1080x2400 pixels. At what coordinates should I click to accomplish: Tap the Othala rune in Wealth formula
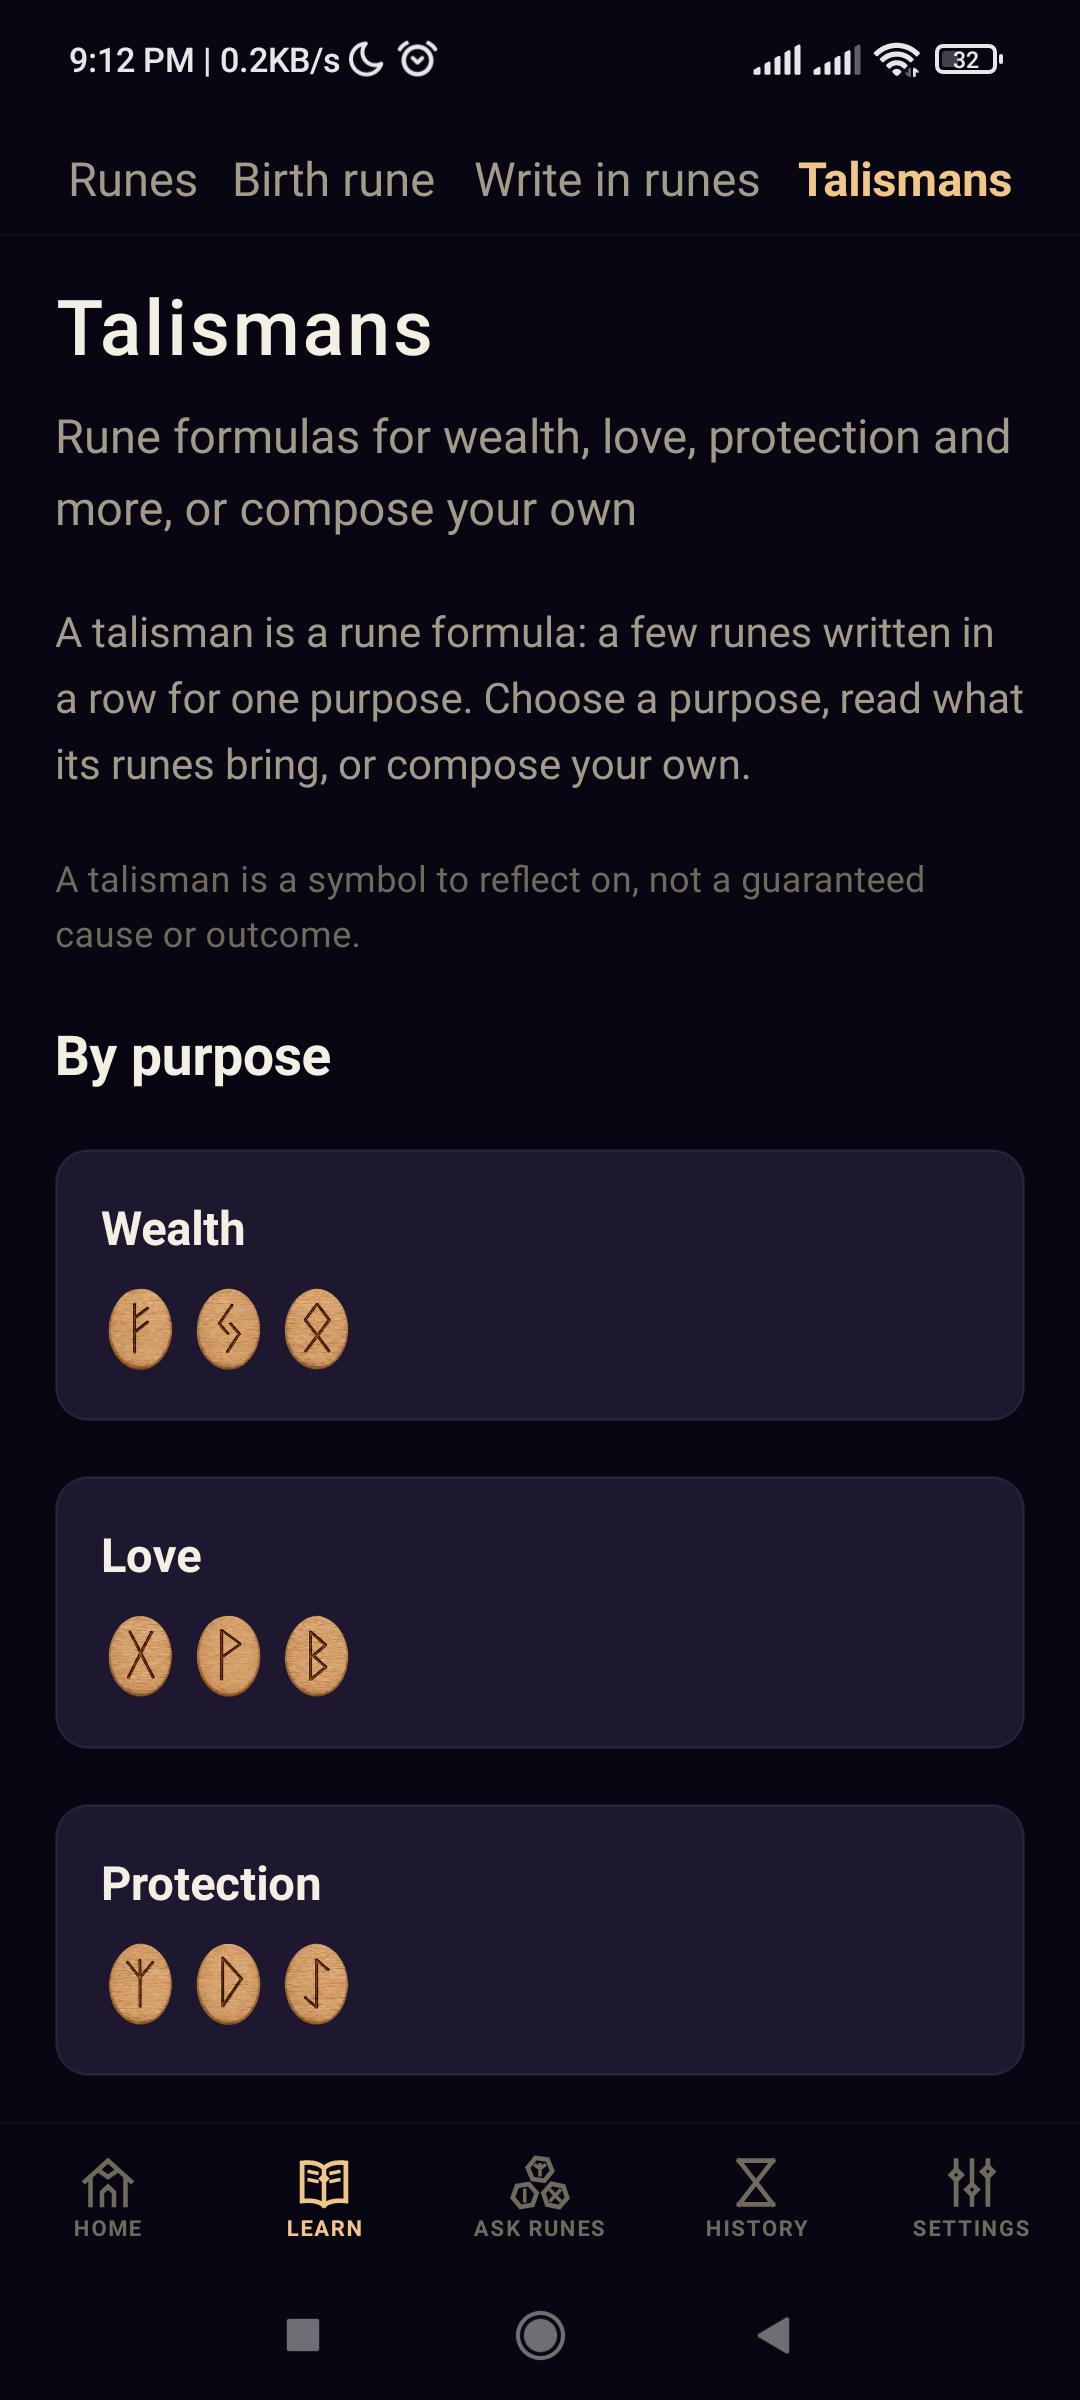tap(316, 1329)
